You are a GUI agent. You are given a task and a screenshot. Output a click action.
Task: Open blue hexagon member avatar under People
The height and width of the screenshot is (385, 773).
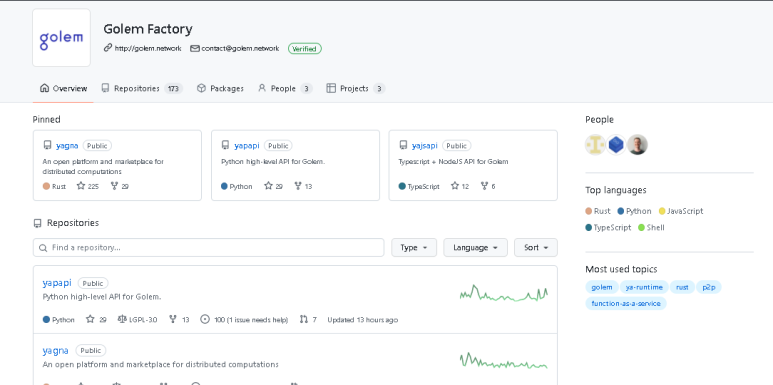(x=616, y=145)
